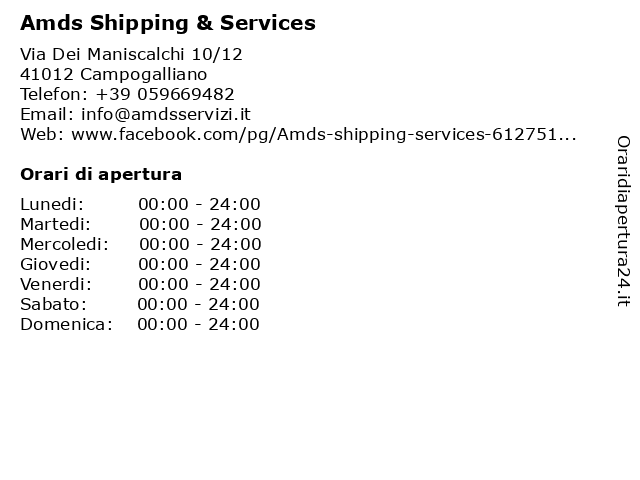Click the Martedi opening hours
Screen dimensions: 640x480
click(200, 224)
